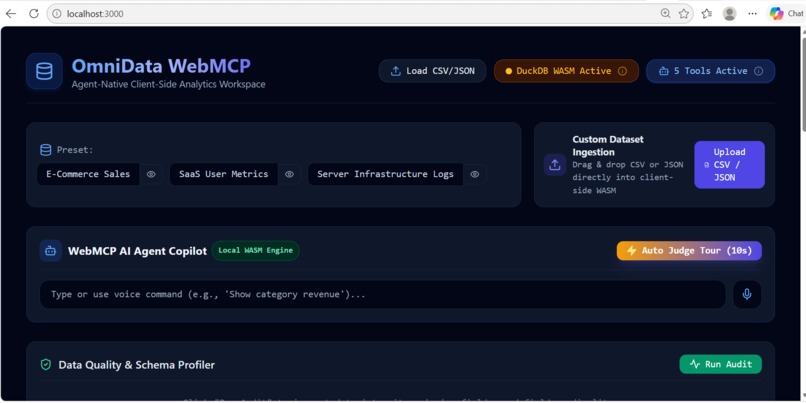Click the DuckDB WASM Active status badge
The image size is (806, 403).
pos(566,71)
